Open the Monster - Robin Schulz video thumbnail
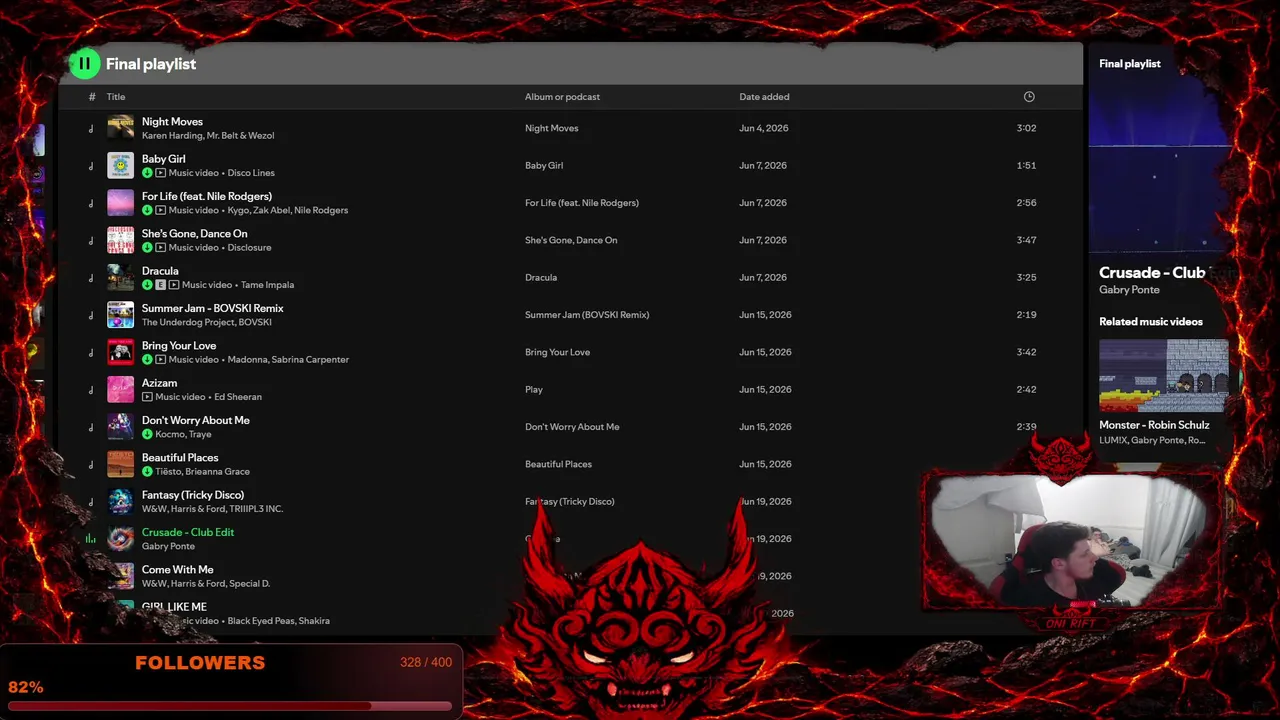This screenshot has height=720, width=1280. [x=1164, y=376]
